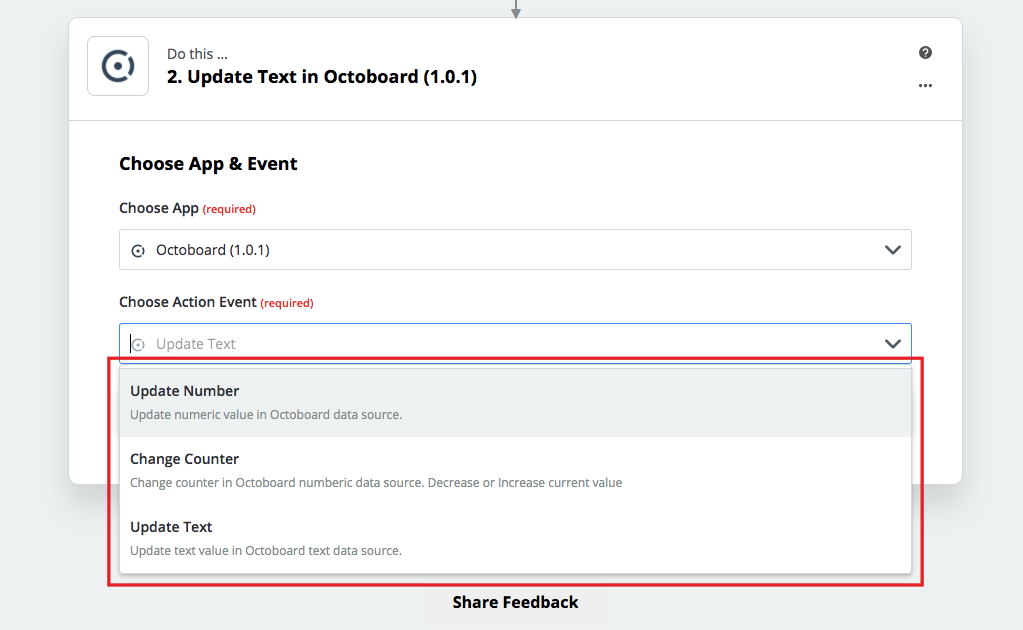Click the Choose App label
The image size is (1023, 630).
click(159, 208)
